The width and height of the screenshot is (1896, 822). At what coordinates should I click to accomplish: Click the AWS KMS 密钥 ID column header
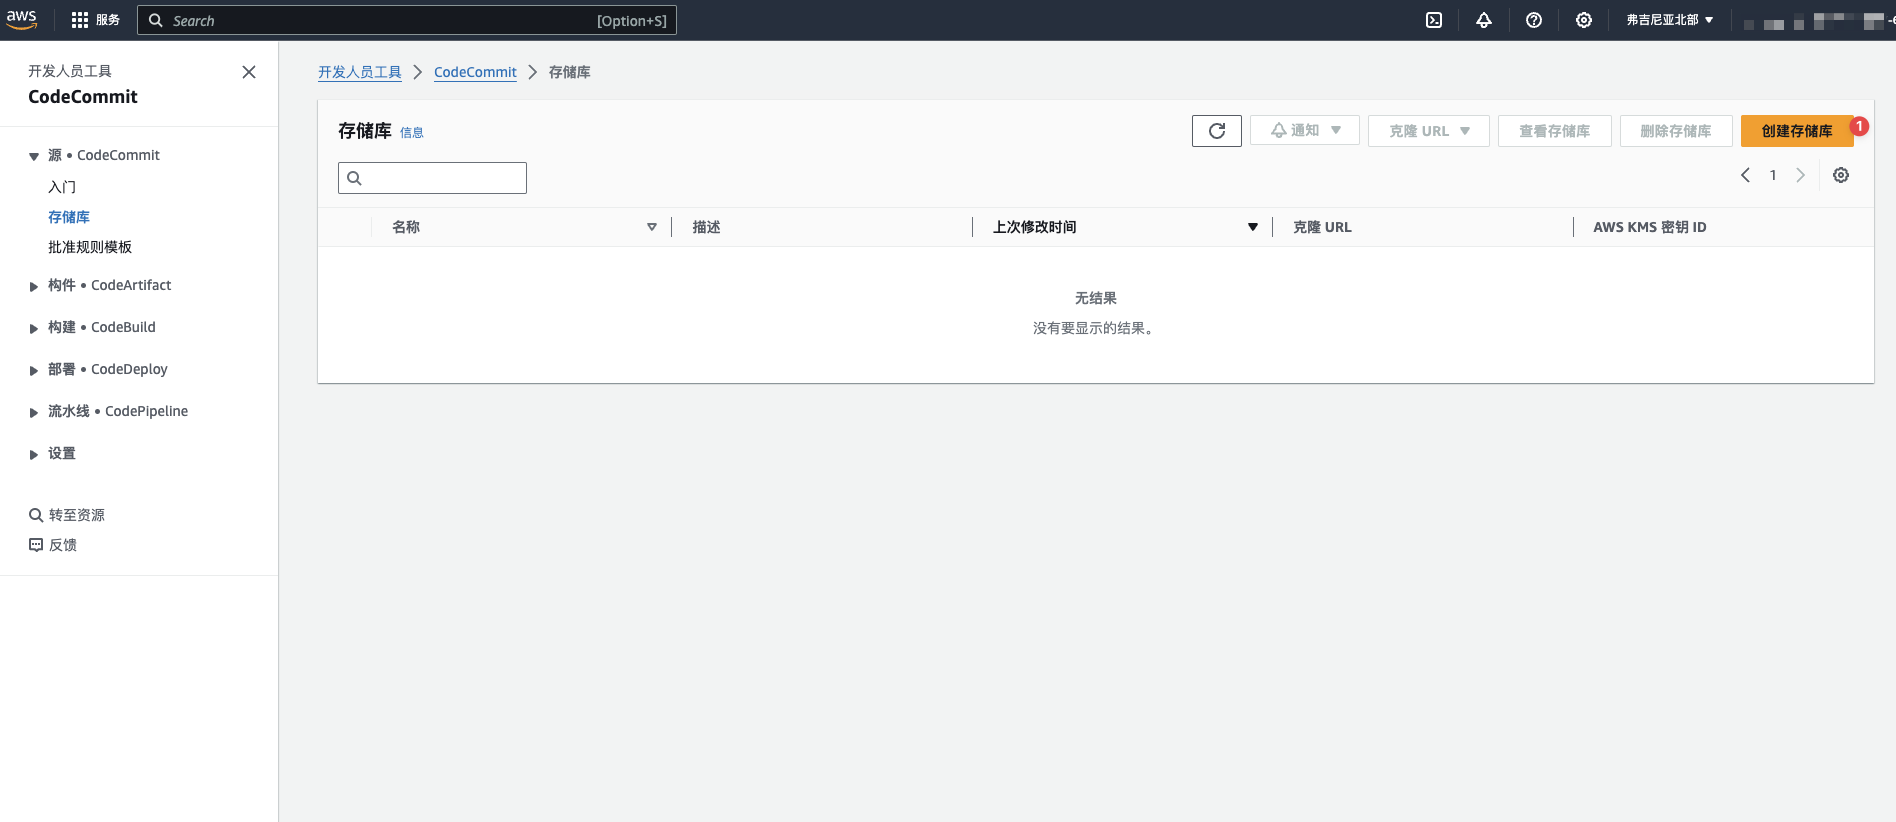tap(1650, 227)
